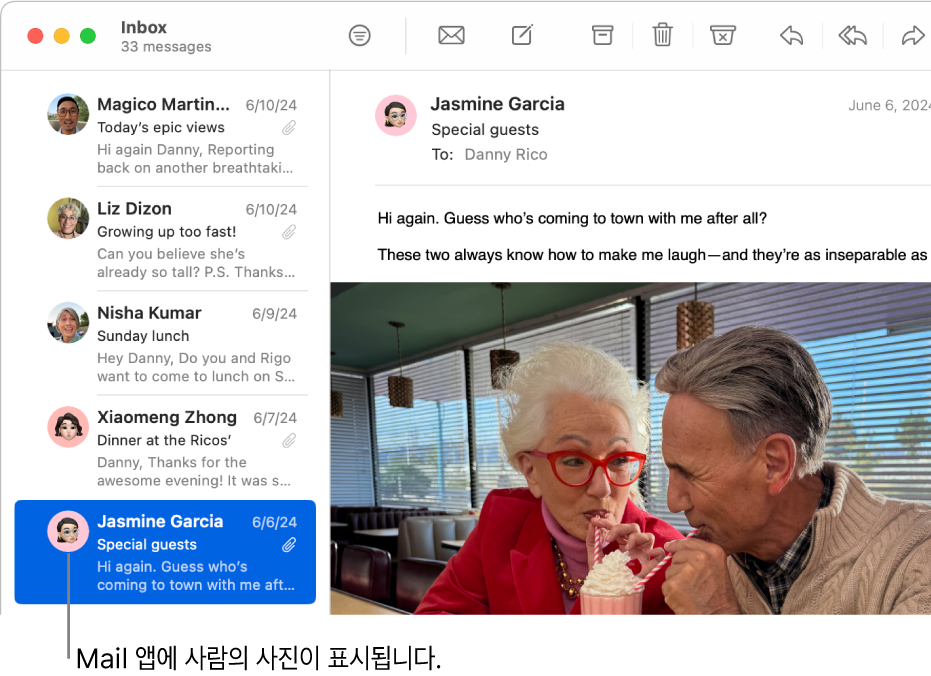931x676 pixels.
Task: Click the Get Mail envelope icon
Action: click(451, 36)
